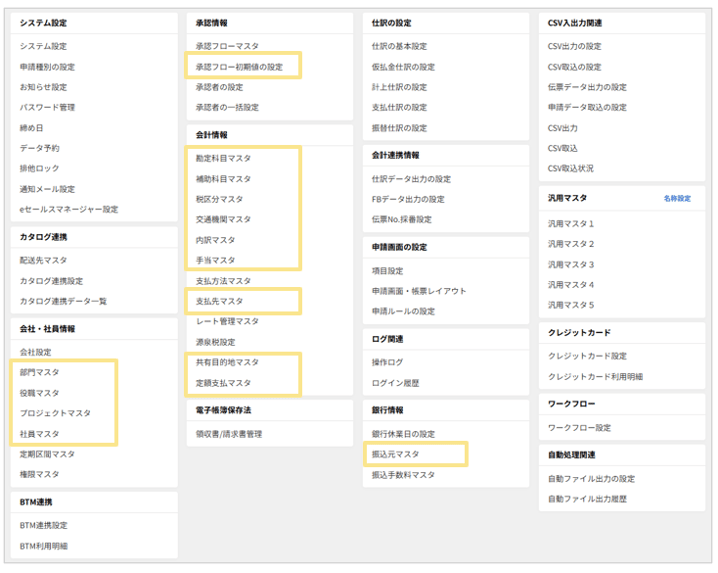718x573 pixels.
Task: Open FBデータ出力の設定
Action: click(x=408, y=199)
